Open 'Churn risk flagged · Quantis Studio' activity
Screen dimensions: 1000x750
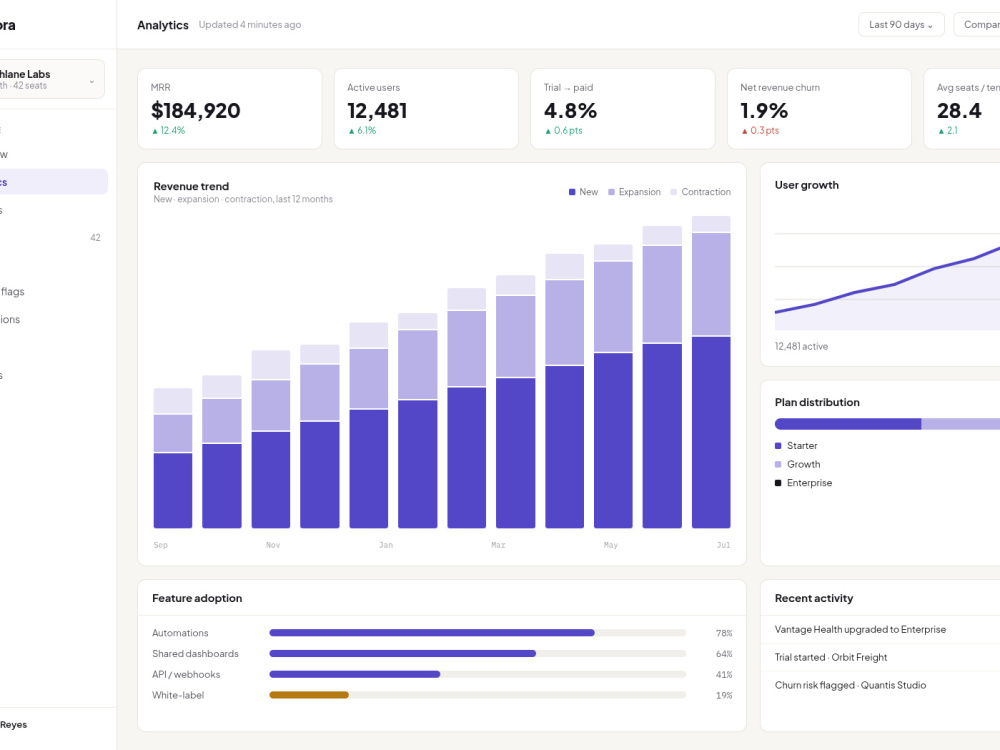pos(880,685)
